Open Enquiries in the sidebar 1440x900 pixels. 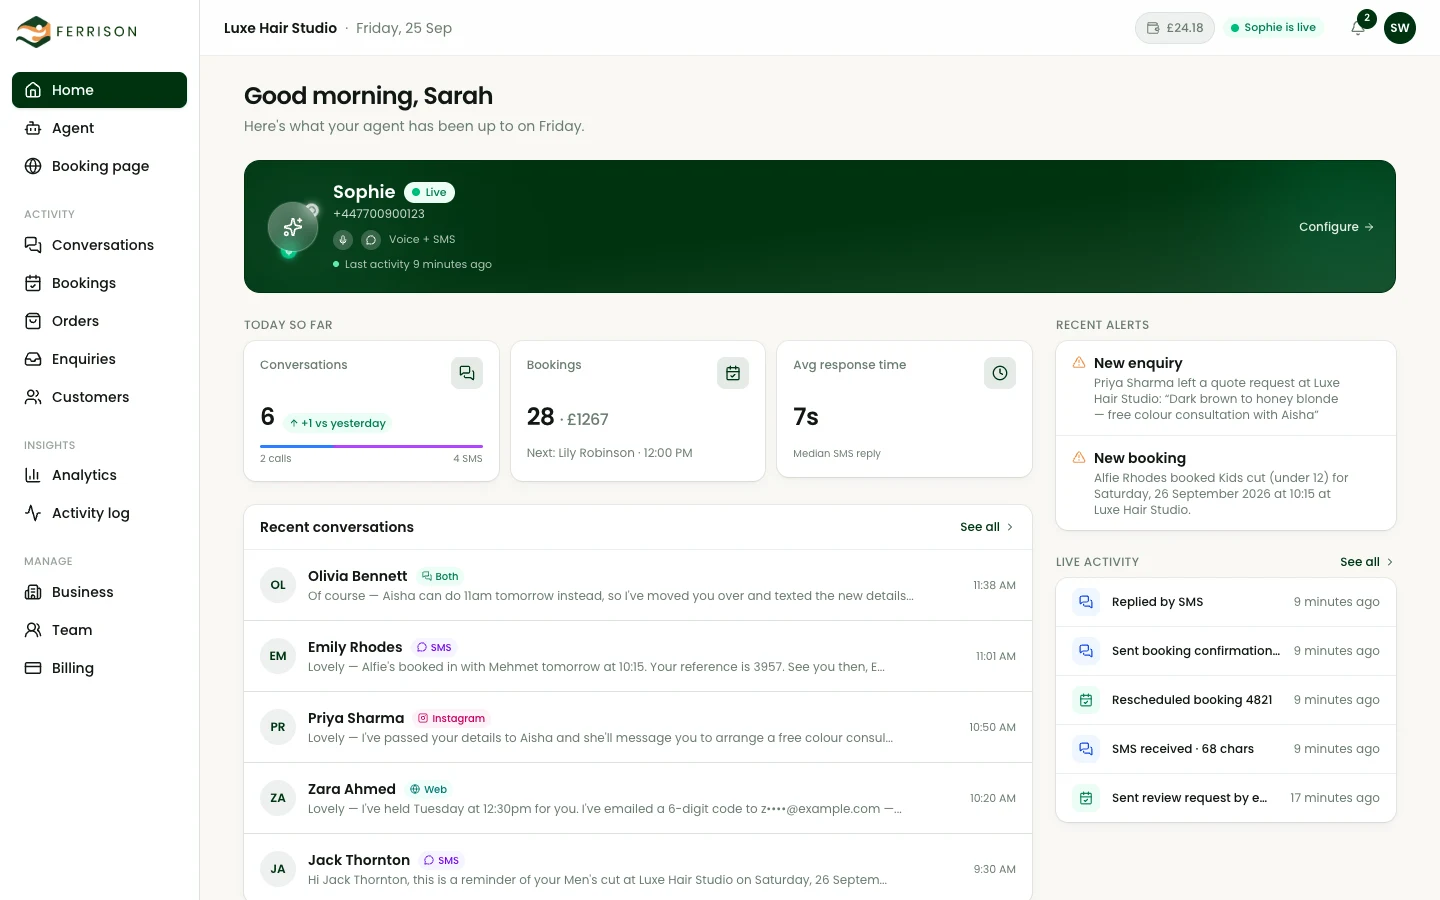(x=99, y=359)
